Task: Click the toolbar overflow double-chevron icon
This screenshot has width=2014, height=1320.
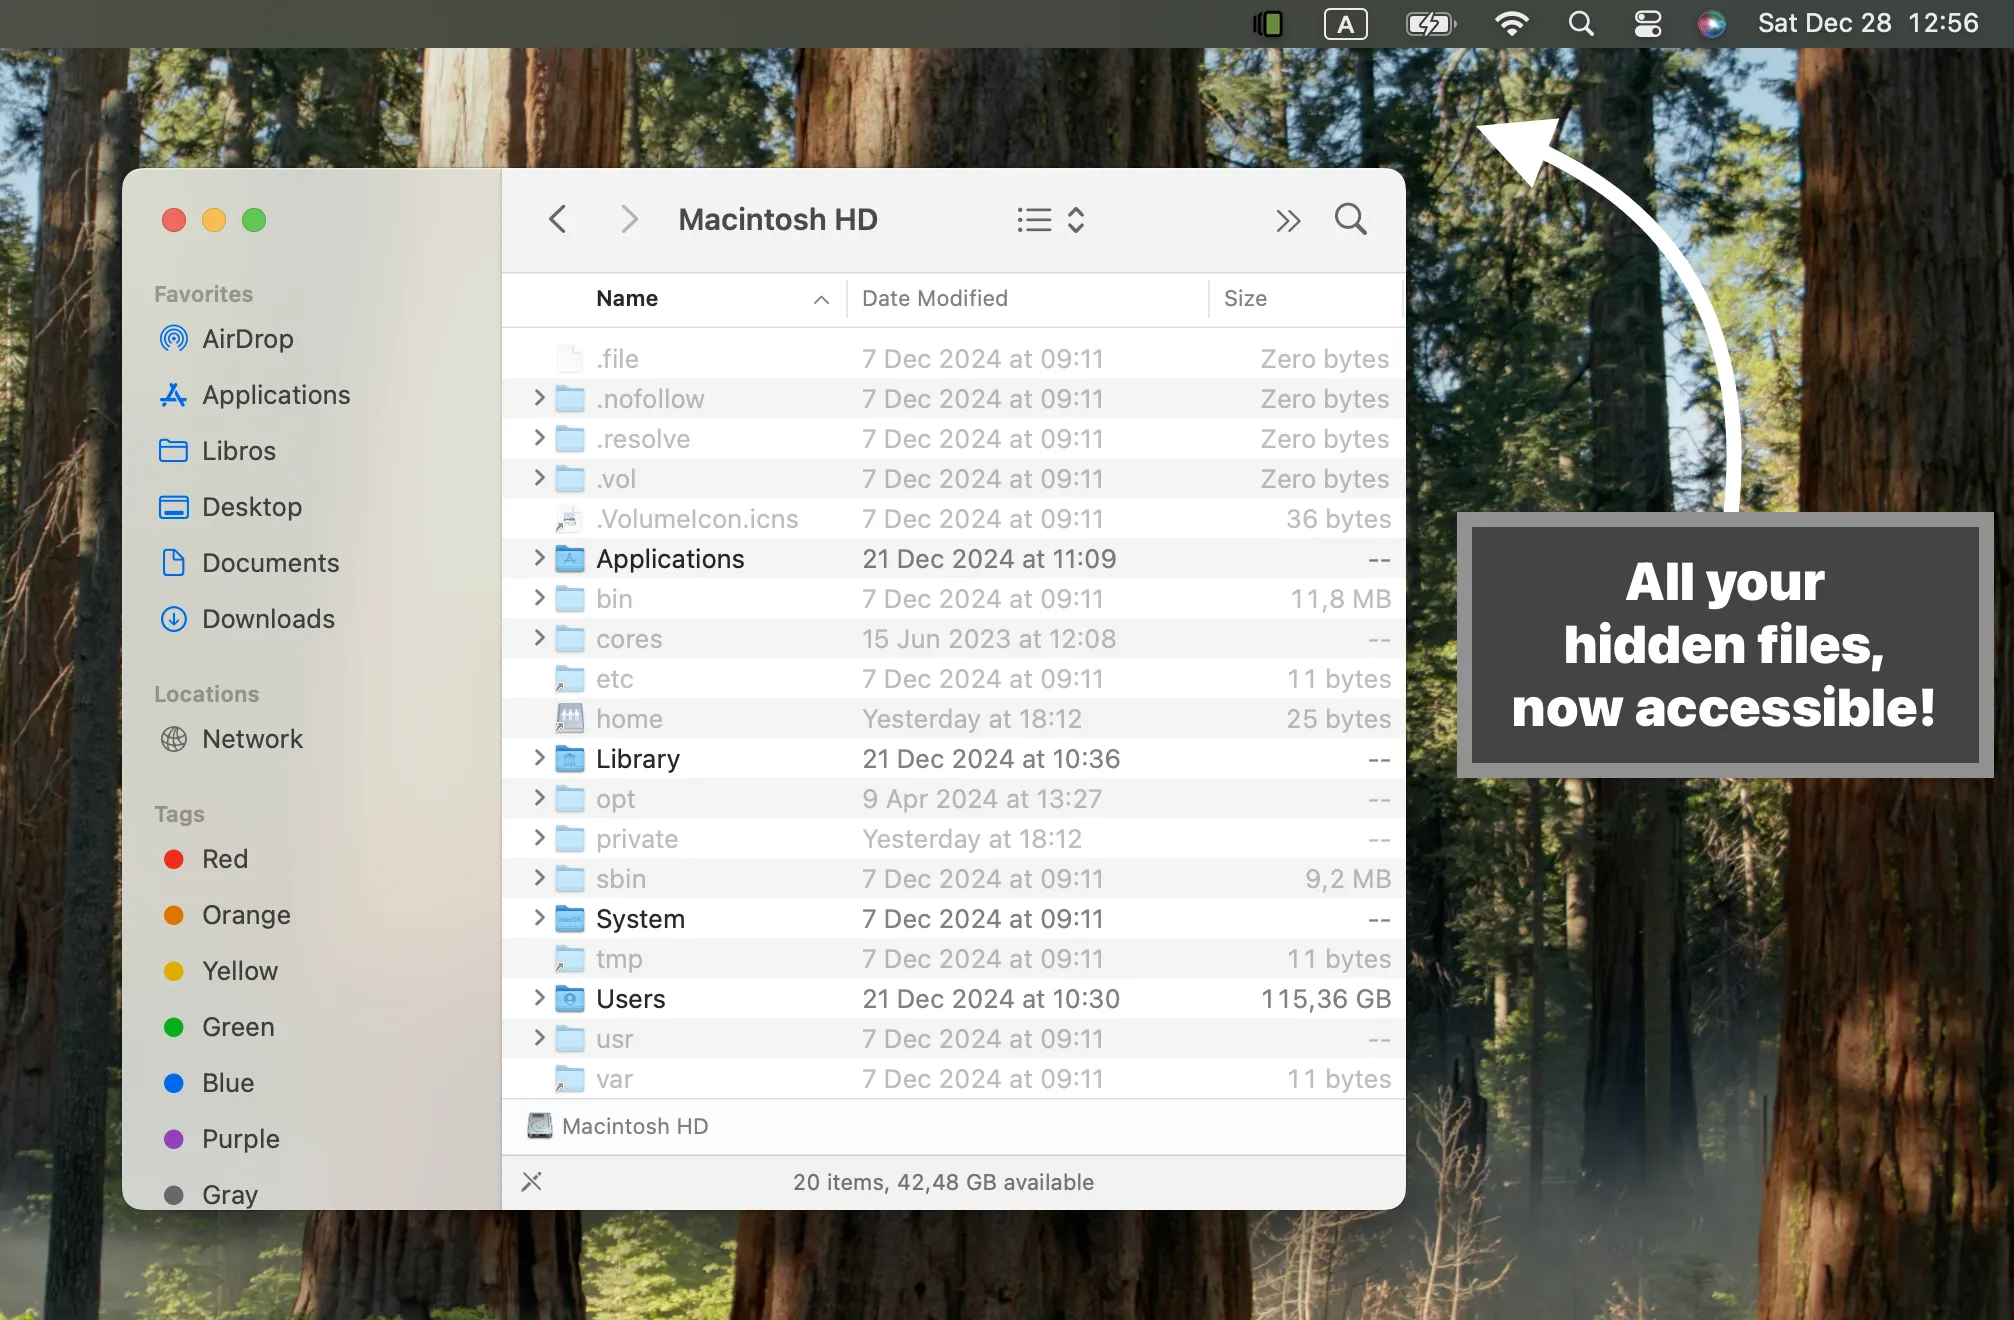Action: (1288, 220)
